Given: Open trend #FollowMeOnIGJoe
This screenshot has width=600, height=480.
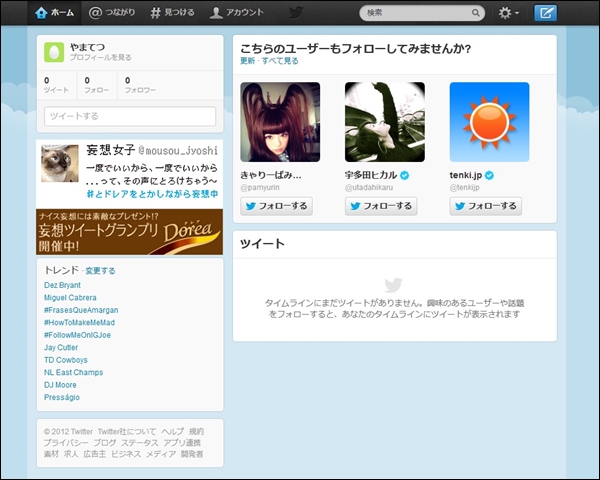Looking at the screenshot, I should click(77, 335).
